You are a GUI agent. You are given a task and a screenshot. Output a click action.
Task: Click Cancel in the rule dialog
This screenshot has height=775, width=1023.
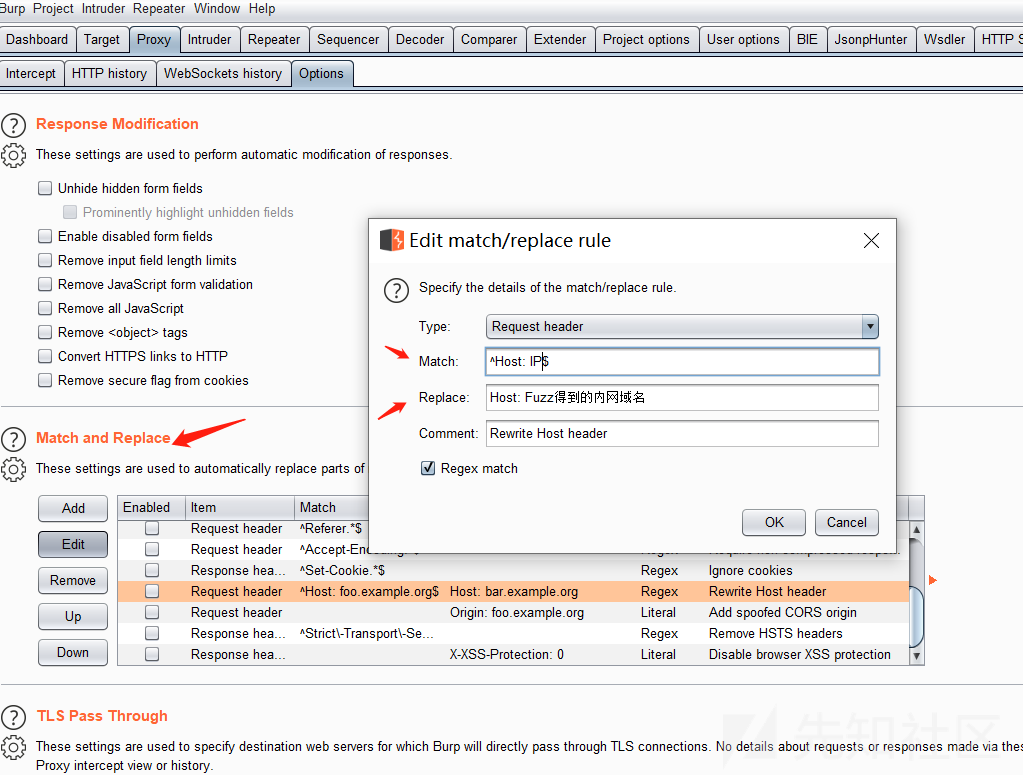click(846, 523)
